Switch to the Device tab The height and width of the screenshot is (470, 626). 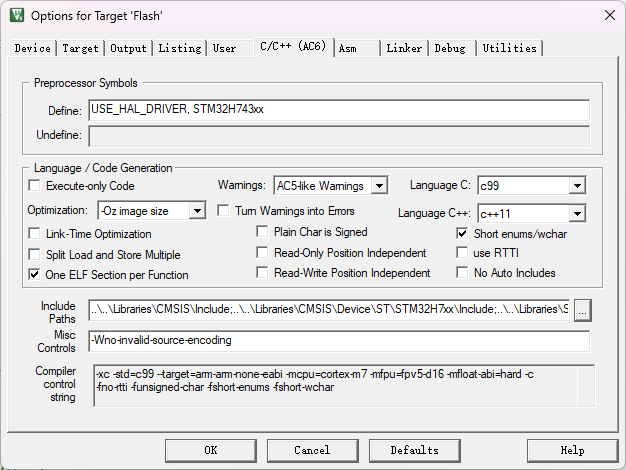[33, 48]
